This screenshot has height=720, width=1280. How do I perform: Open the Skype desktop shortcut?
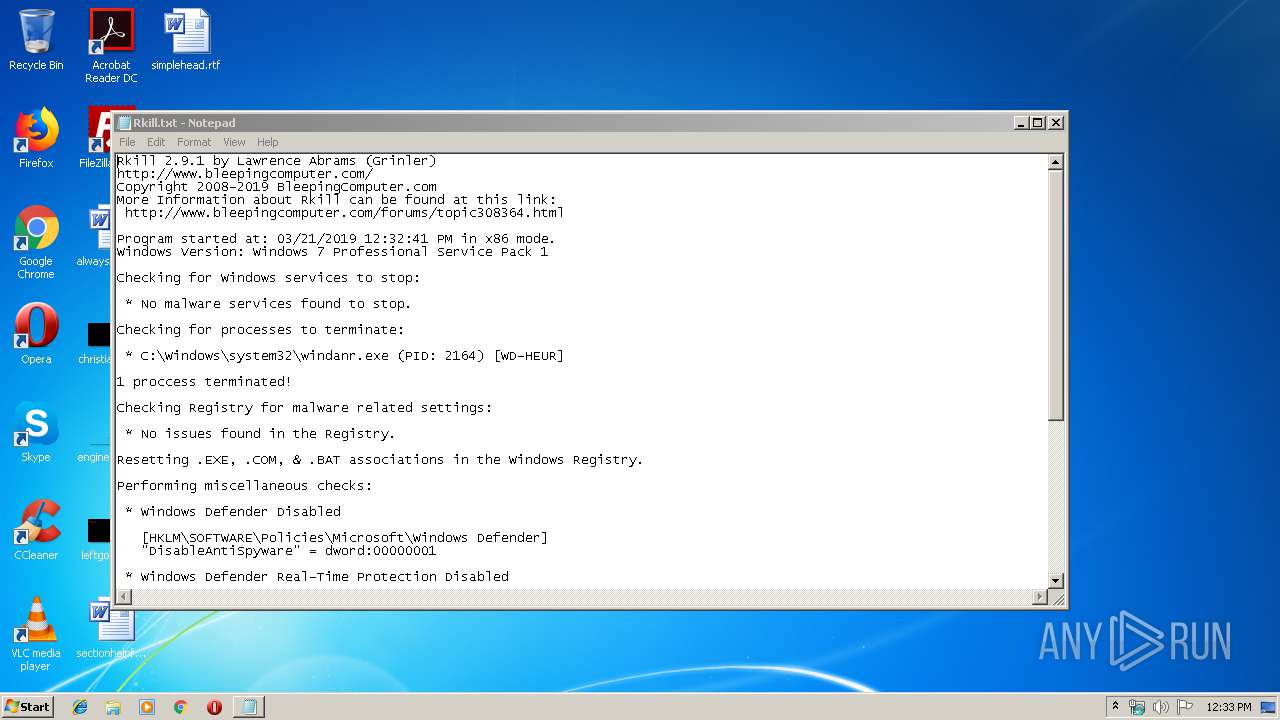(x=36, y=432)
